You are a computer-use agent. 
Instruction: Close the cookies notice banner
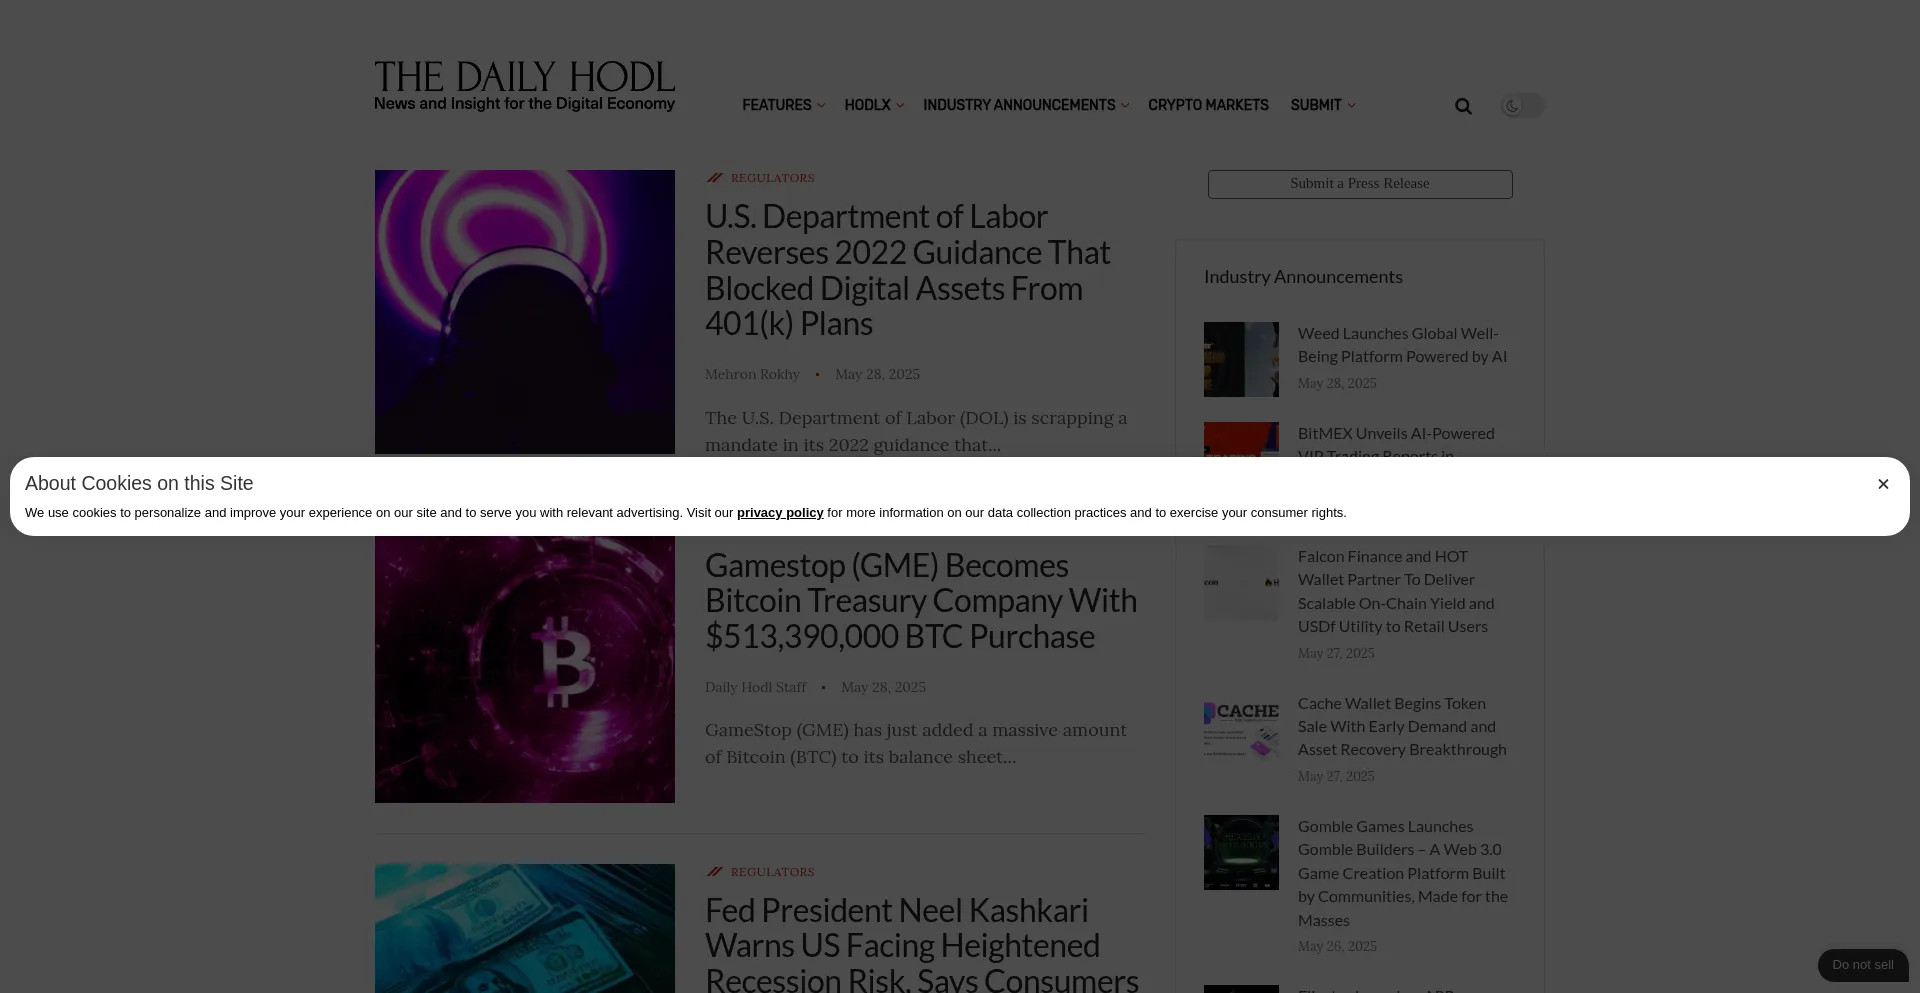(1883, 484)
